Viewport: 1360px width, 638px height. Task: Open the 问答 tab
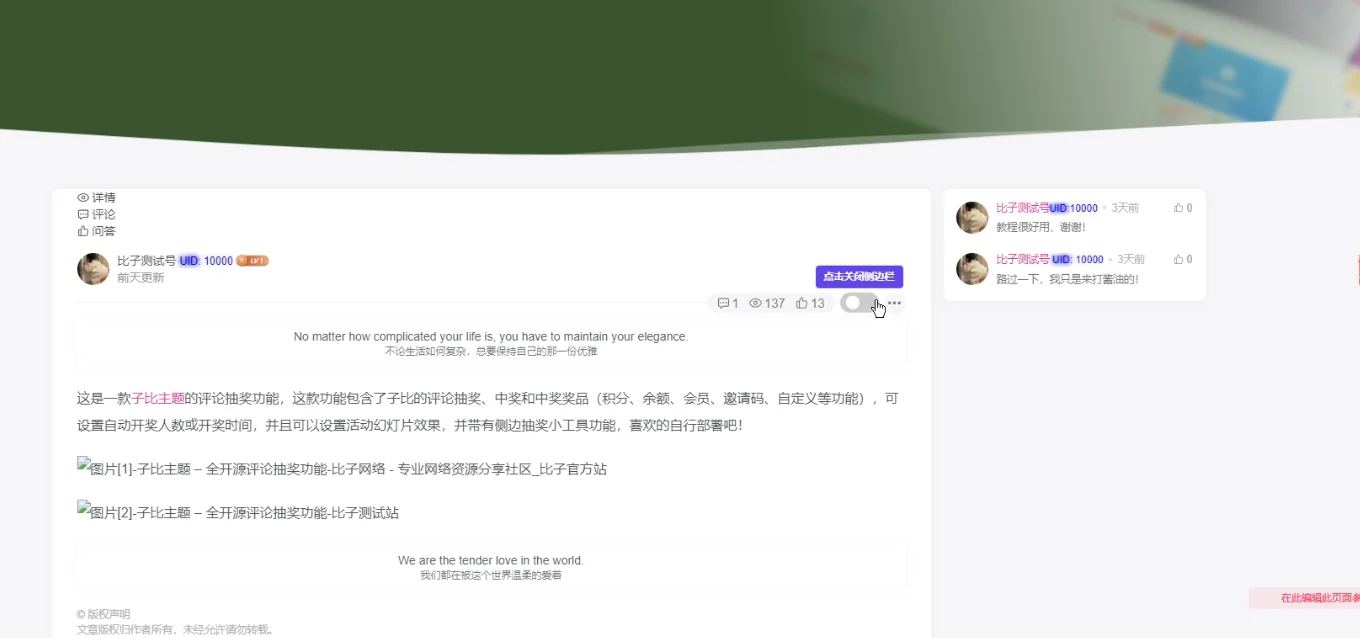pyautogui.click(x=96, y=231)
